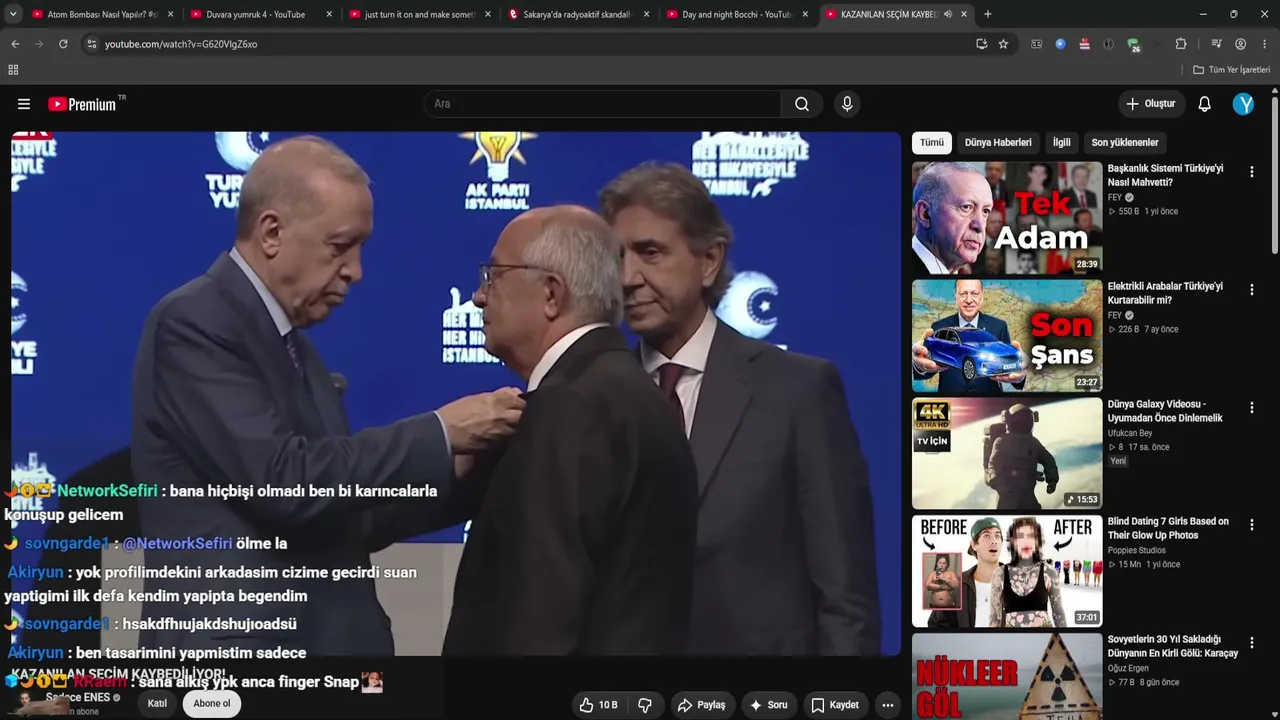Reload the current page
This screenshot has height=720, width=1280.
click(x=63, y=44)
